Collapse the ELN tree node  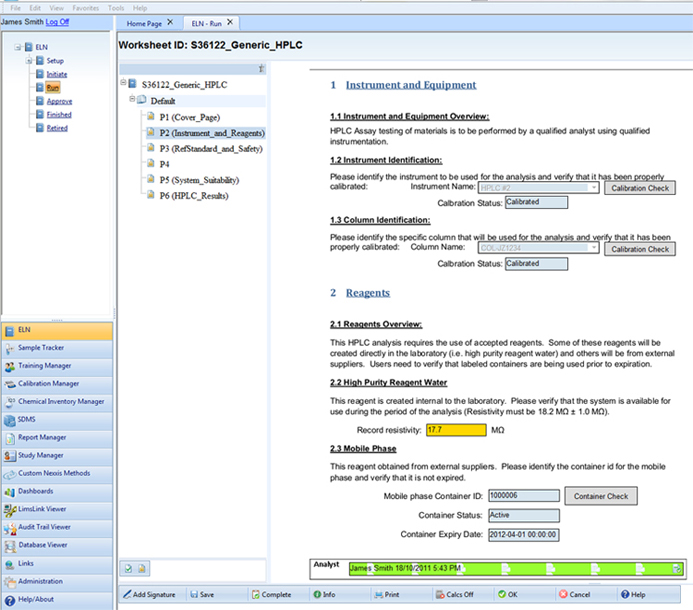(x=18, y=47)
